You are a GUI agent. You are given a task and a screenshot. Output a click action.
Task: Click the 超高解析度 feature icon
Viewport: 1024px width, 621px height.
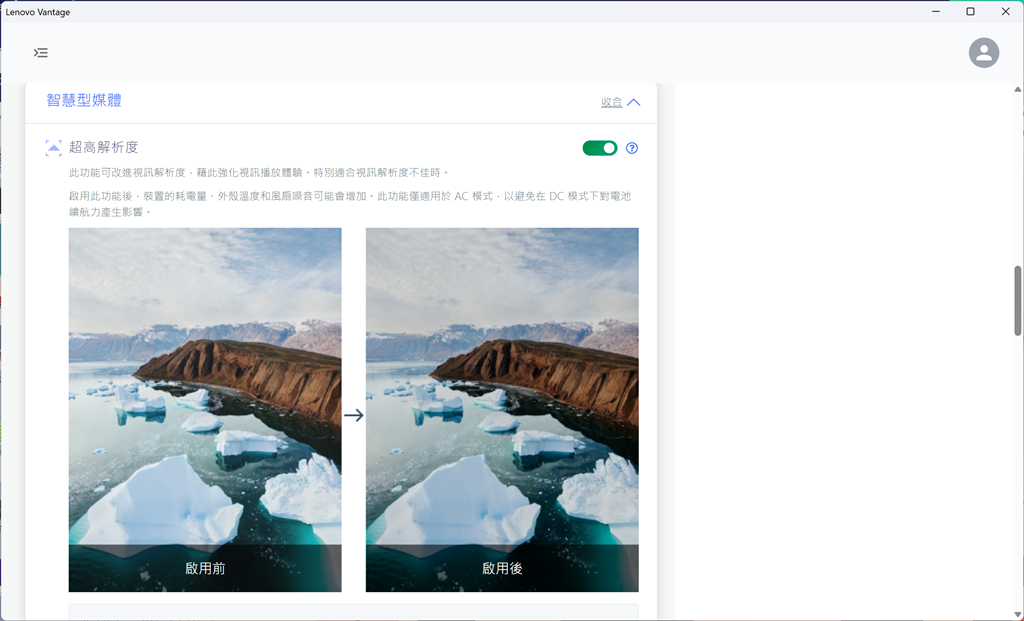click(x=54, y=148)
